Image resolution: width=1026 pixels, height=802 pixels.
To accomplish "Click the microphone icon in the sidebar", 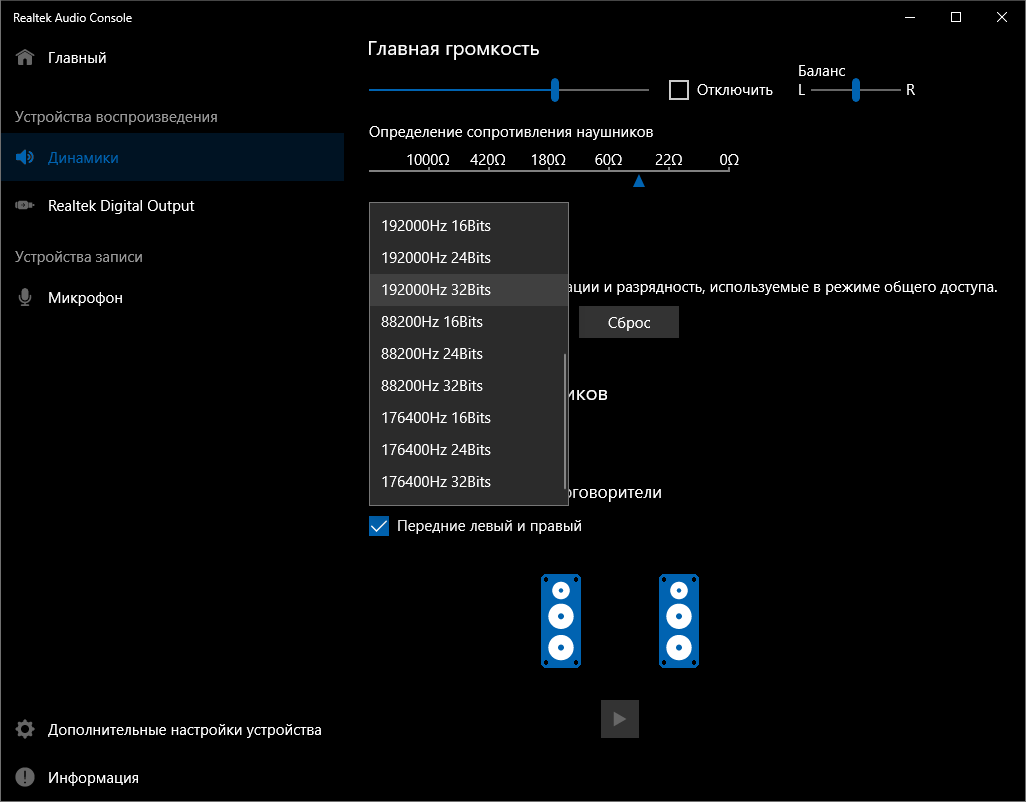I will (26, 298).
